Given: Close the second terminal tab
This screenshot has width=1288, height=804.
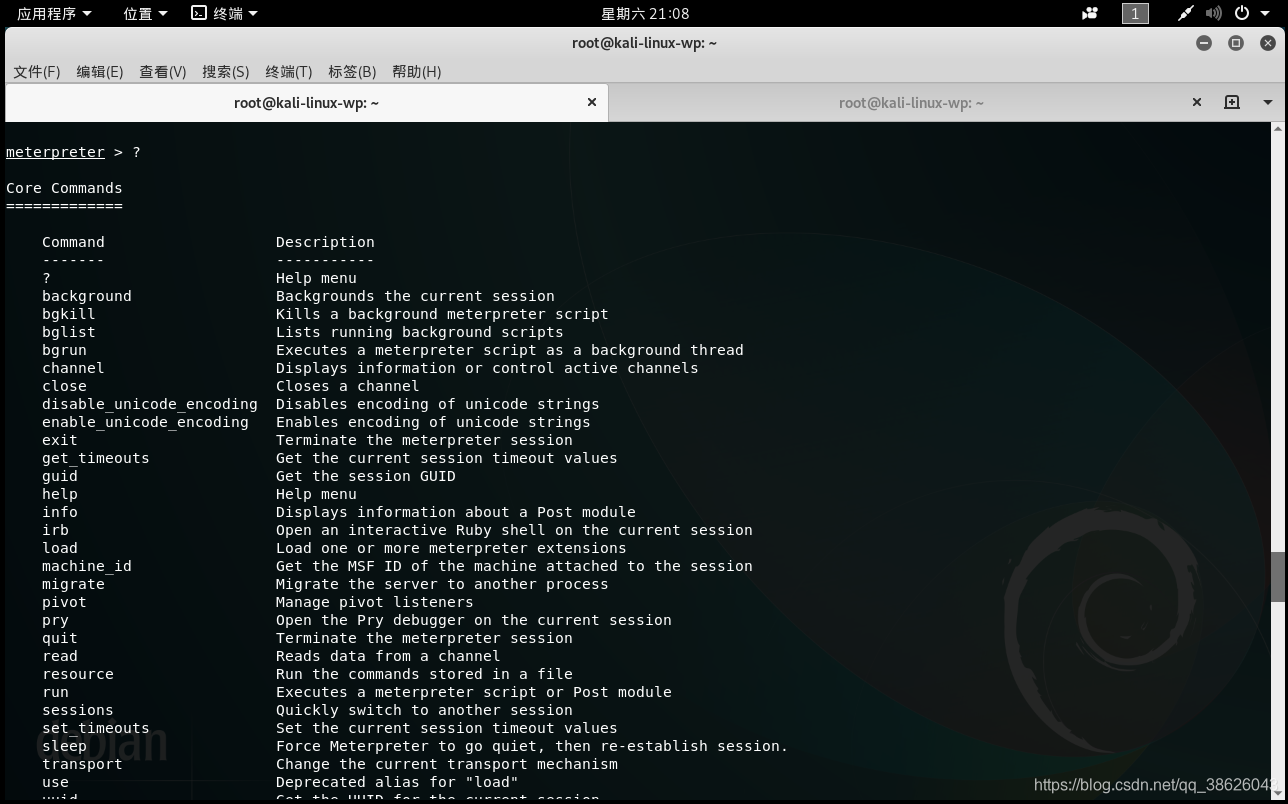Looking at the screenshot, I should tap(1197, 102).
